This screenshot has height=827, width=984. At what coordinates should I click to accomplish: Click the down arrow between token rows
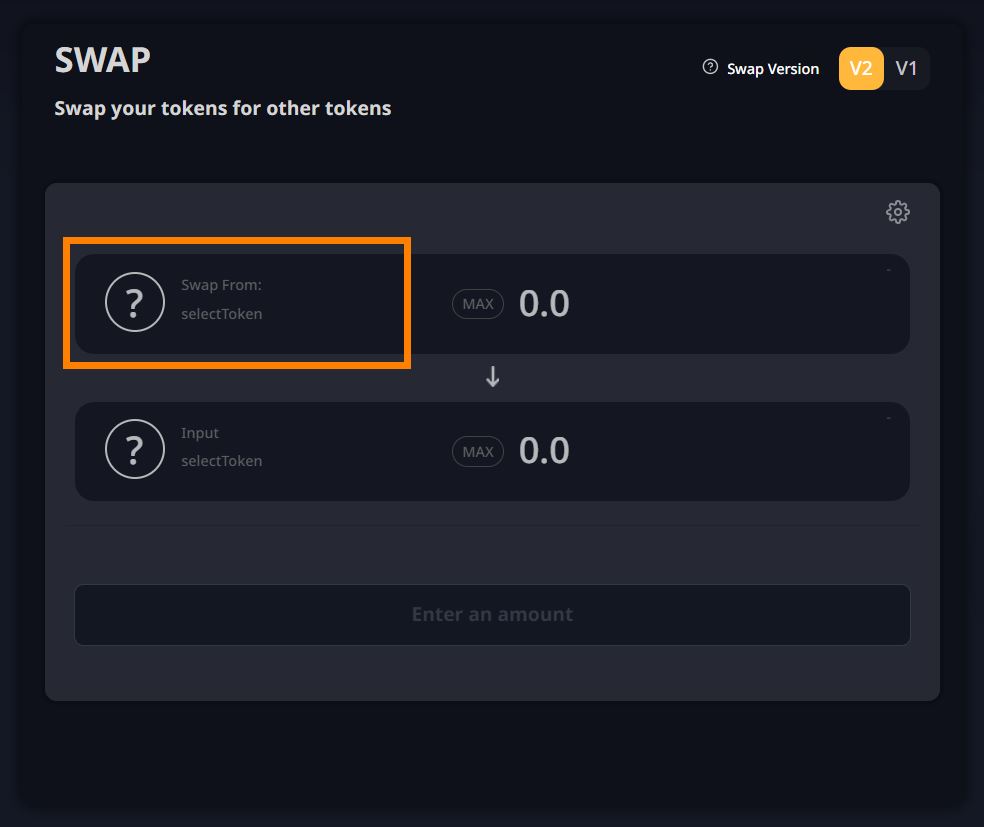coord(492,377)
